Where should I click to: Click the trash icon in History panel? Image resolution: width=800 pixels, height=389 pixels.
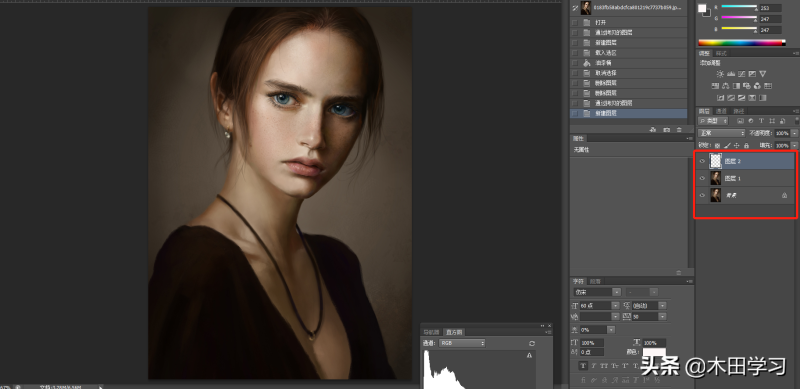click(x=679, y=130)
